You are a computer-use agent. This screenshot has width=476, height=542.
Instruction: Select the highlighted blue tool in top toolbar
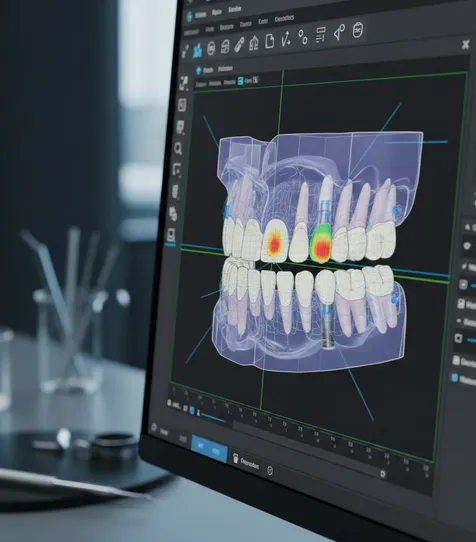click(197, 51)
